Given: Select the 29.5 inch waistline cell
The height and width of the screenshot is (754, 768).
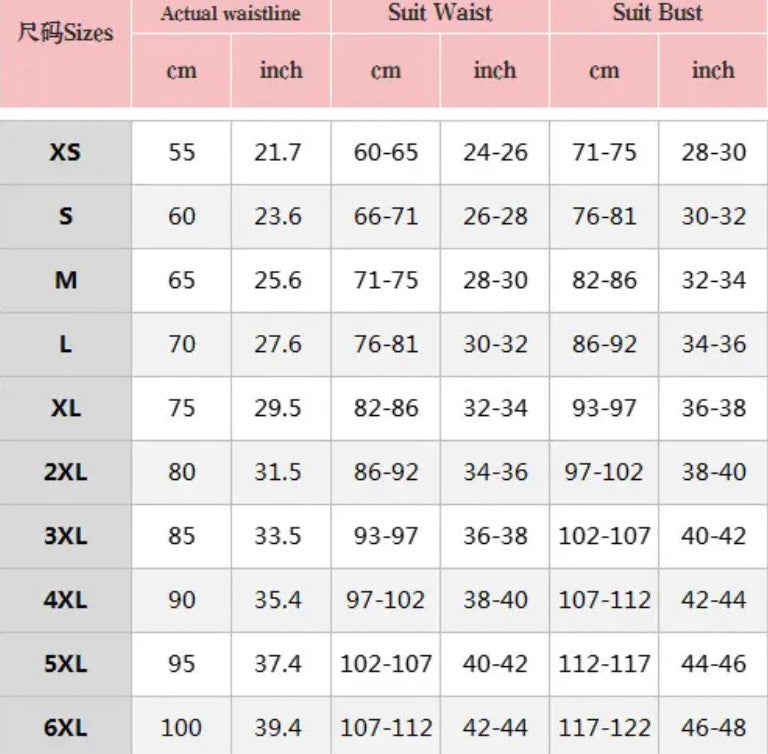Looking at the screenshot, I should point(278,408).
